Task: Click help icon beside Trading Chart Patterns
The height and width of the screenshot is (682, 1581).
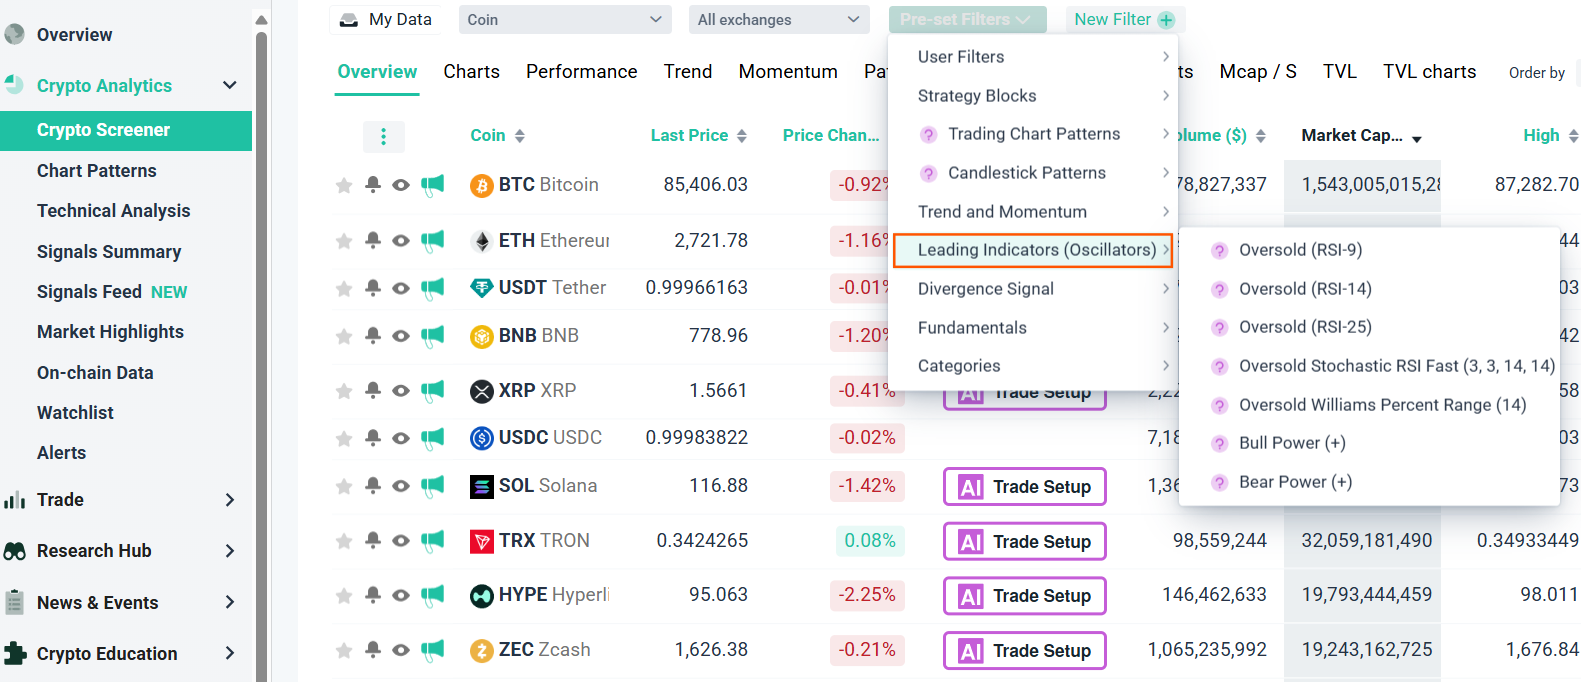Action: pyautogui.click(x=928, y=135)
